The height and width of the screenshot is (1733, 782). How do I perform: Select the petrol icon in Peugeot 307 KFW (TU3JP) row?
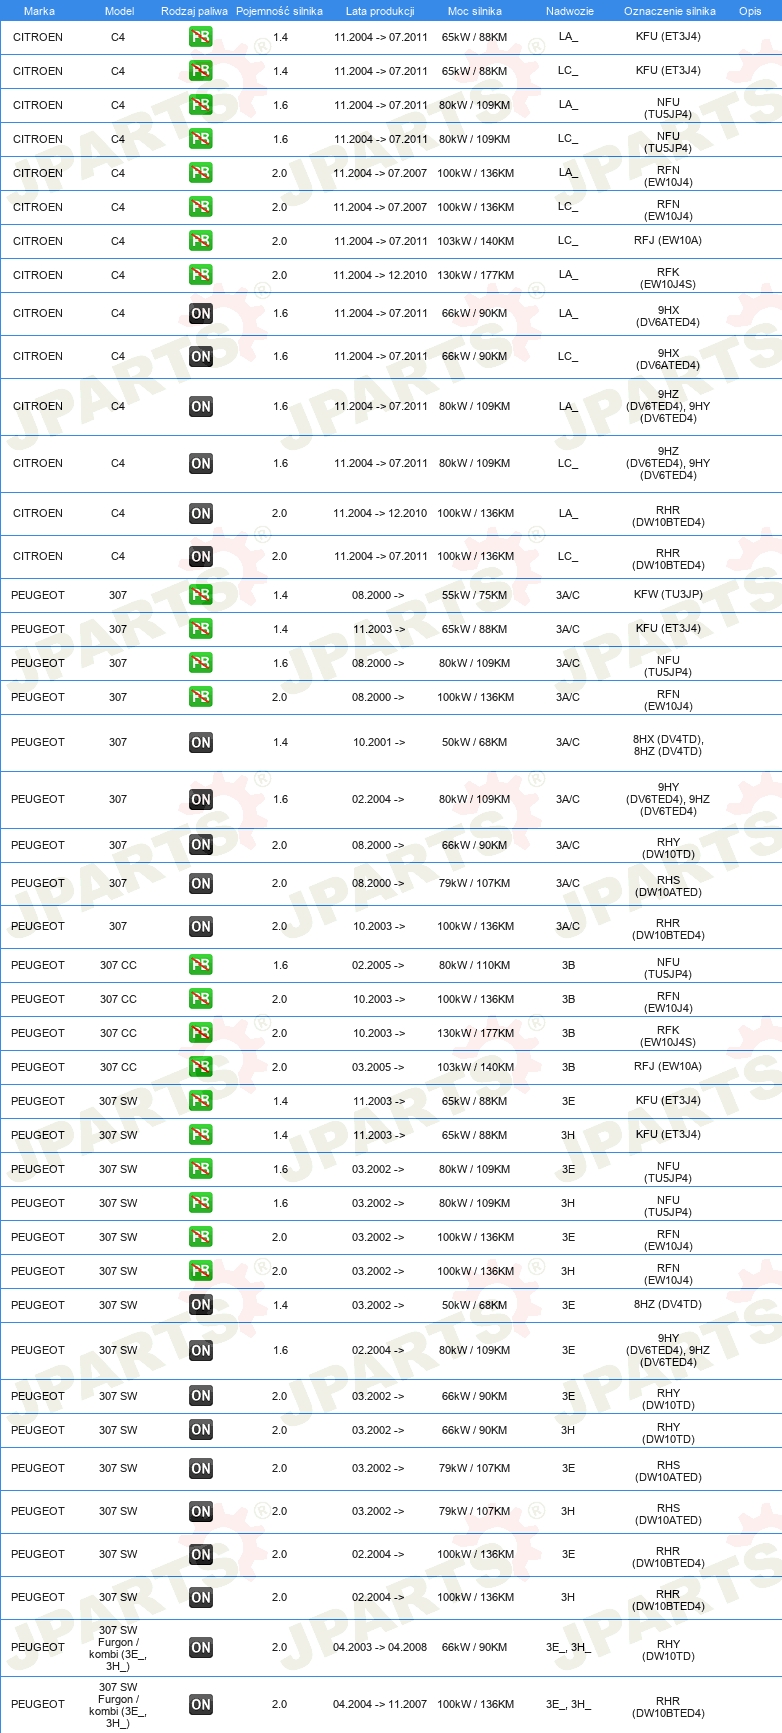201,595
